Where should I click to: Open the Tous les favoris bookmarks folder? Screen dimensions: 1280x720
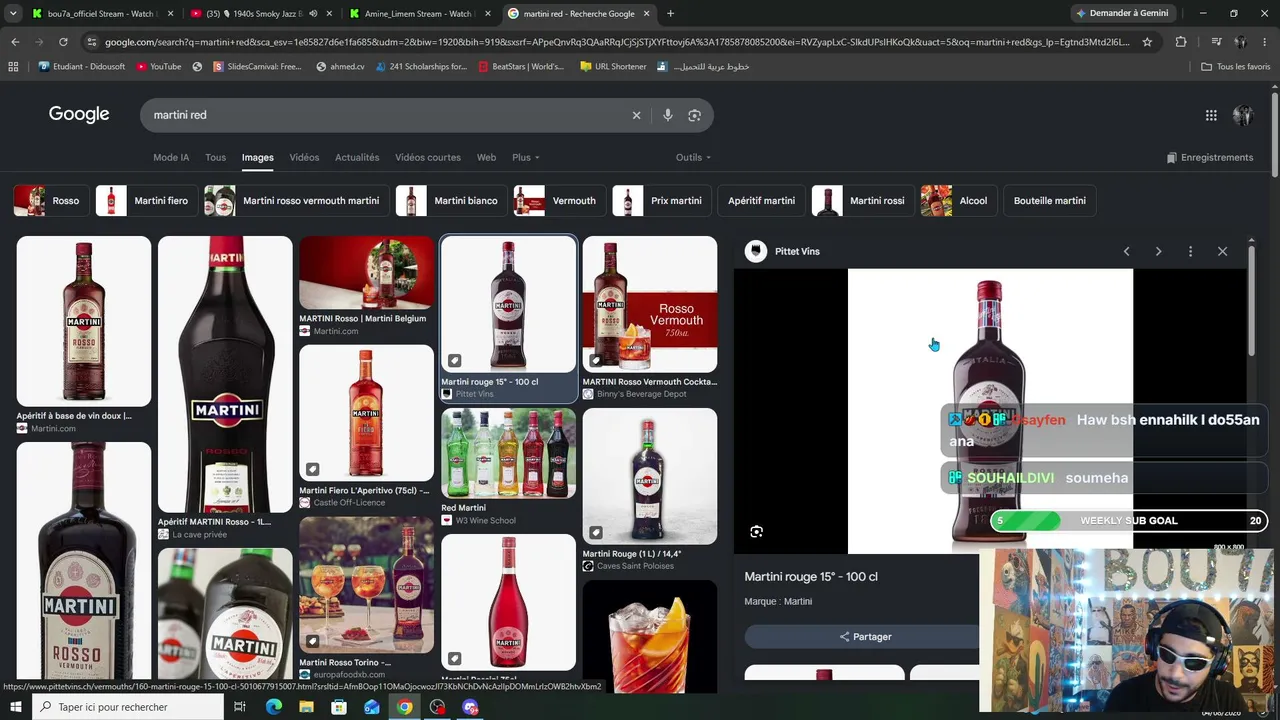pyautogui.click(x=1236, y=67)
